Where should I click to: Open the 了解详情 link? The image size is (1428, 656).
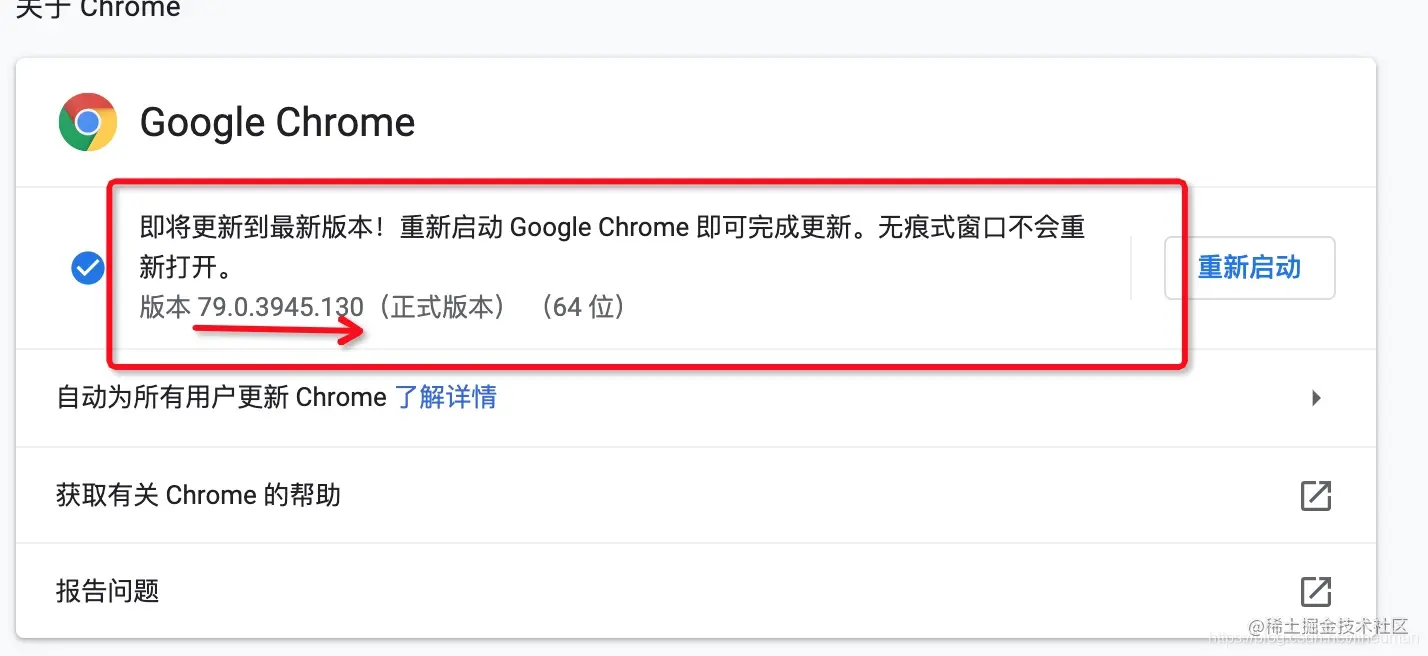point(446,397)
